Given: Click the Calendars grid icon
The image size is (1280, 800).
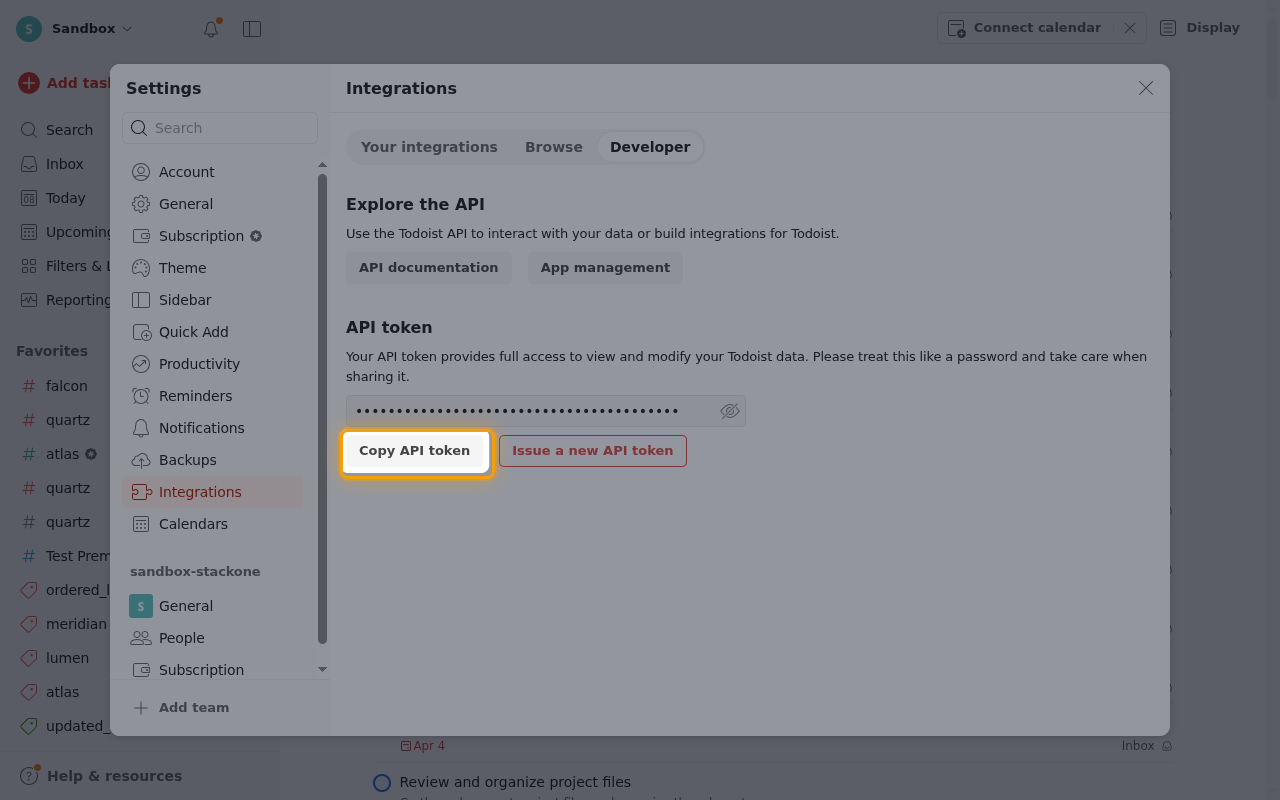Looking at the screenshot, I should (x=141, y=524).
